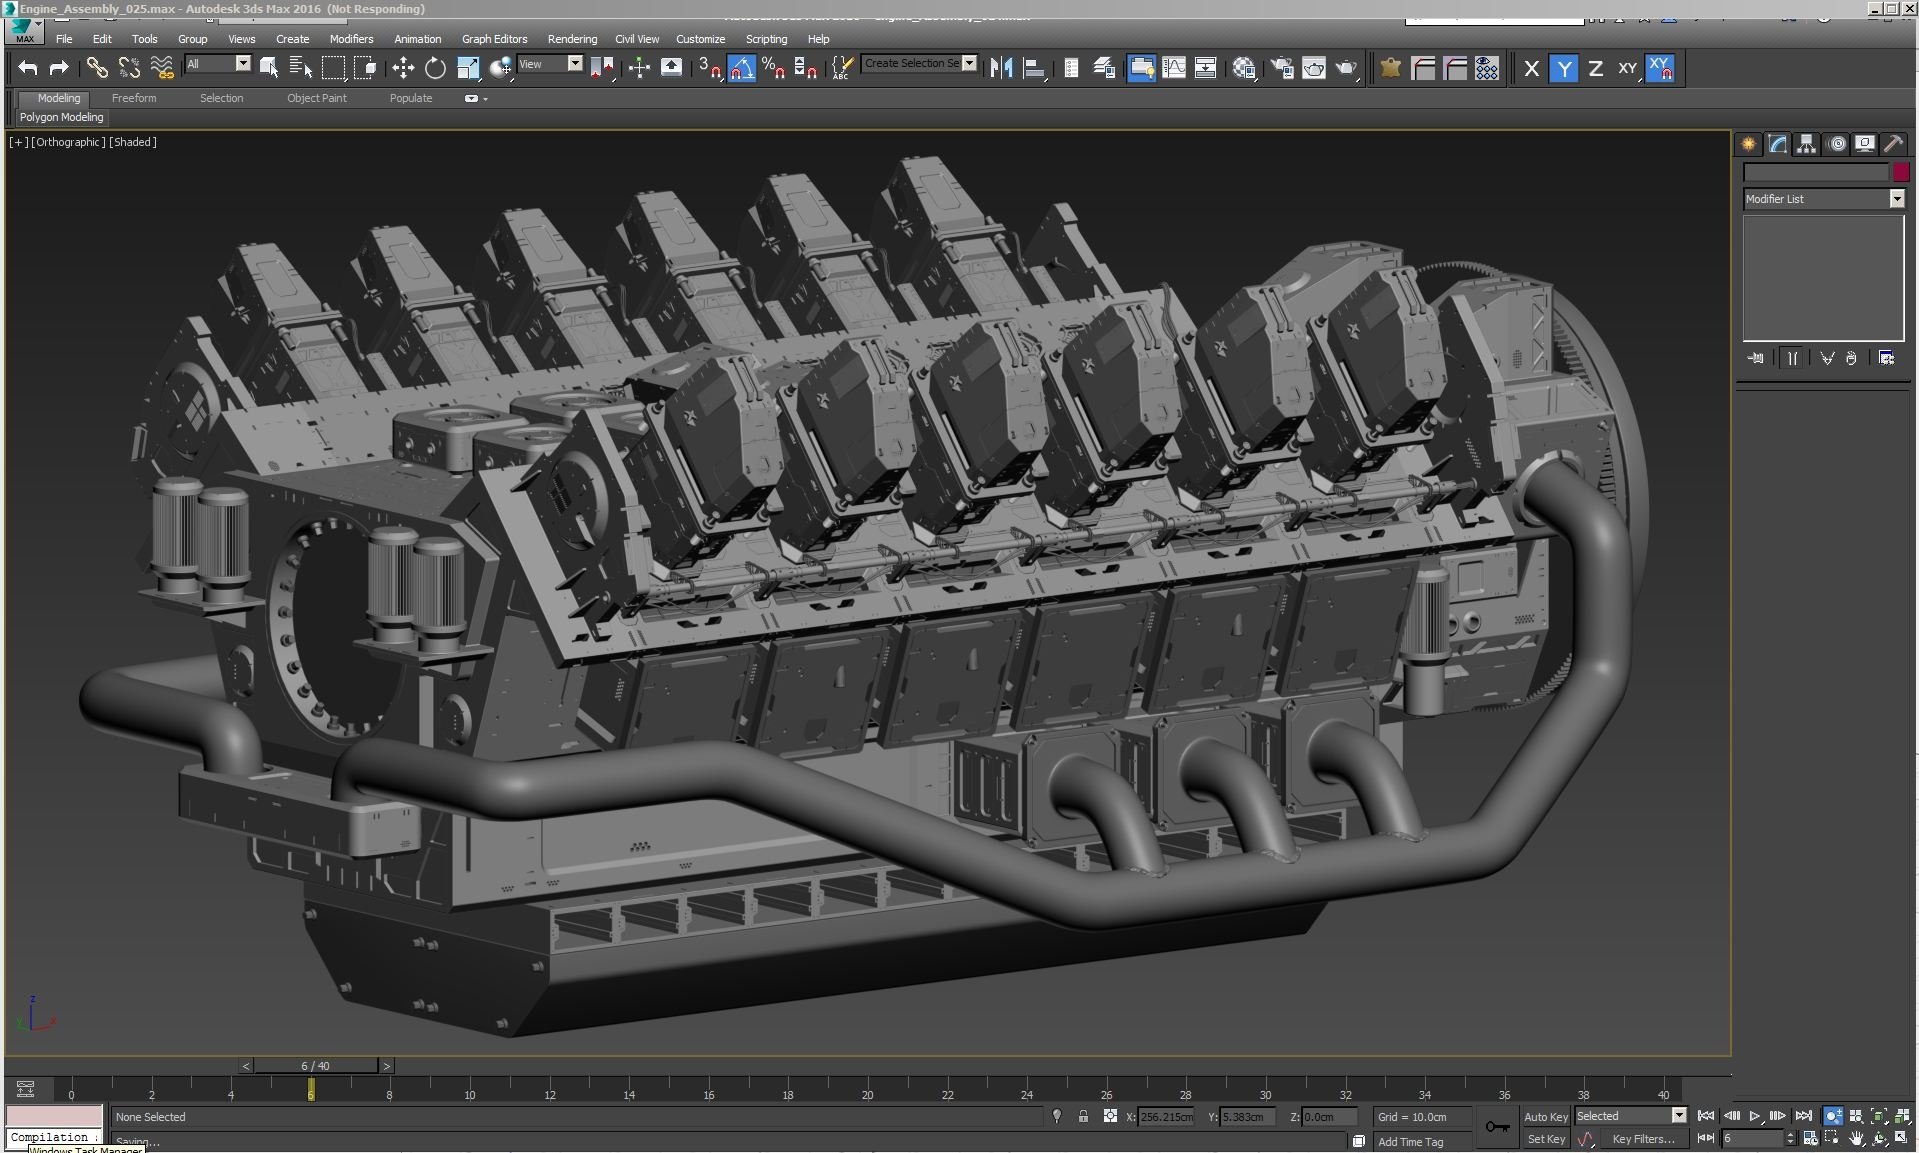
Task: Click the Play Animation button
Action: click(x=1754, y=1116)
